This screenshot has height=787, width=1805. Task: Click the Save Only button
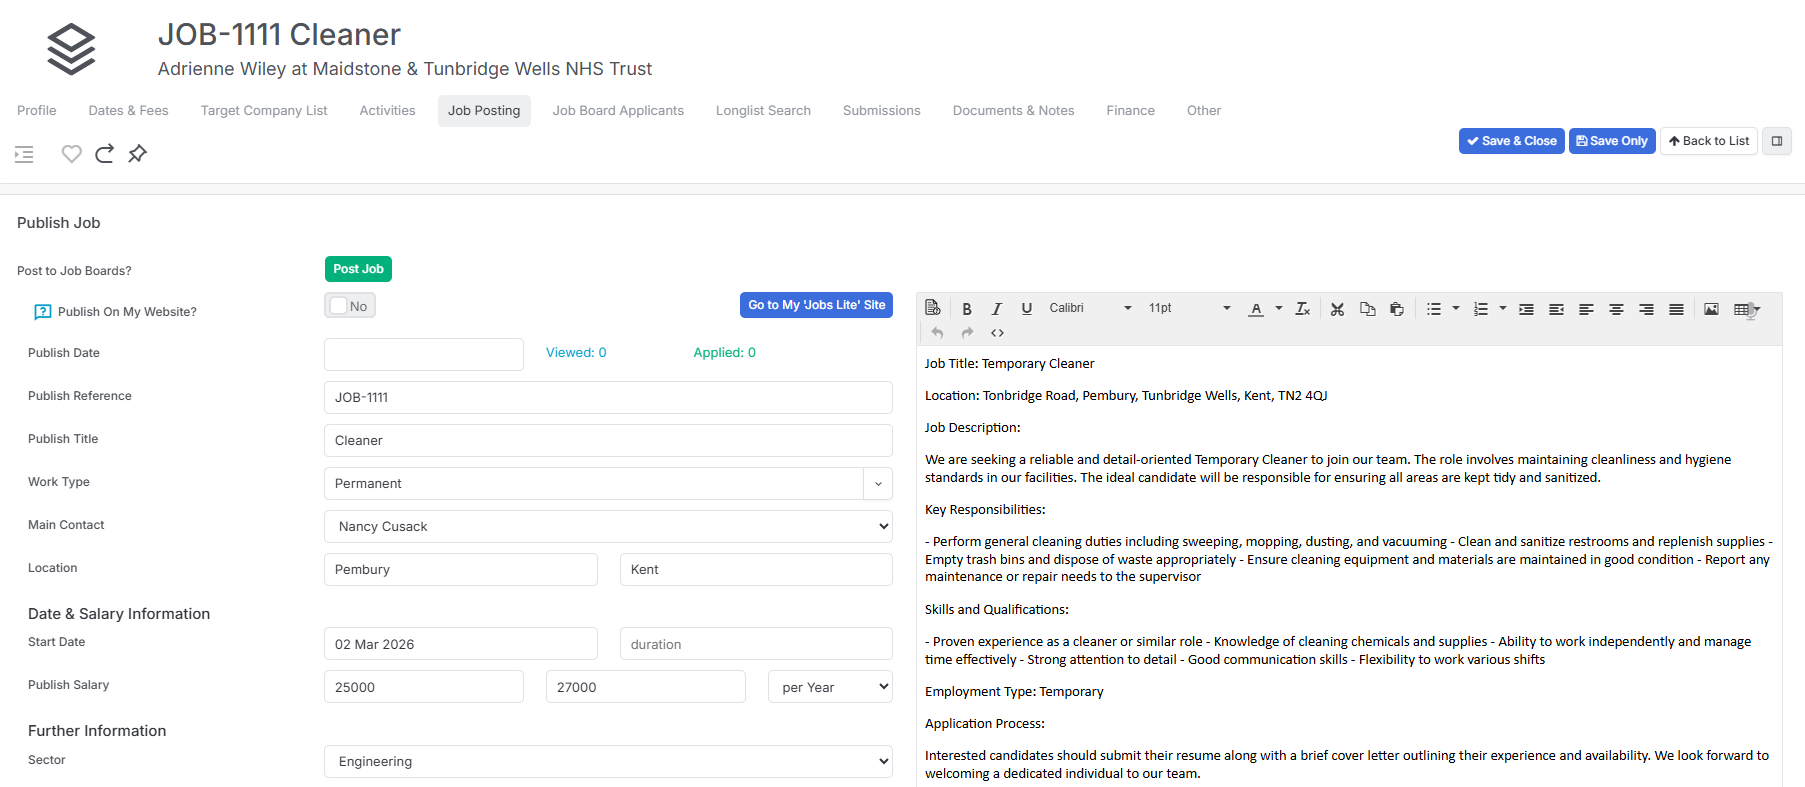tap(1612, 141)
